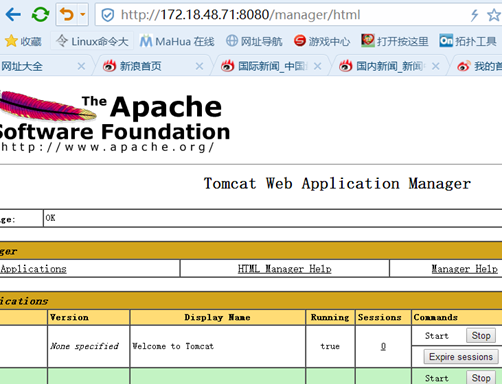Open the 网址导航 bookmark

tap(254, 41)
